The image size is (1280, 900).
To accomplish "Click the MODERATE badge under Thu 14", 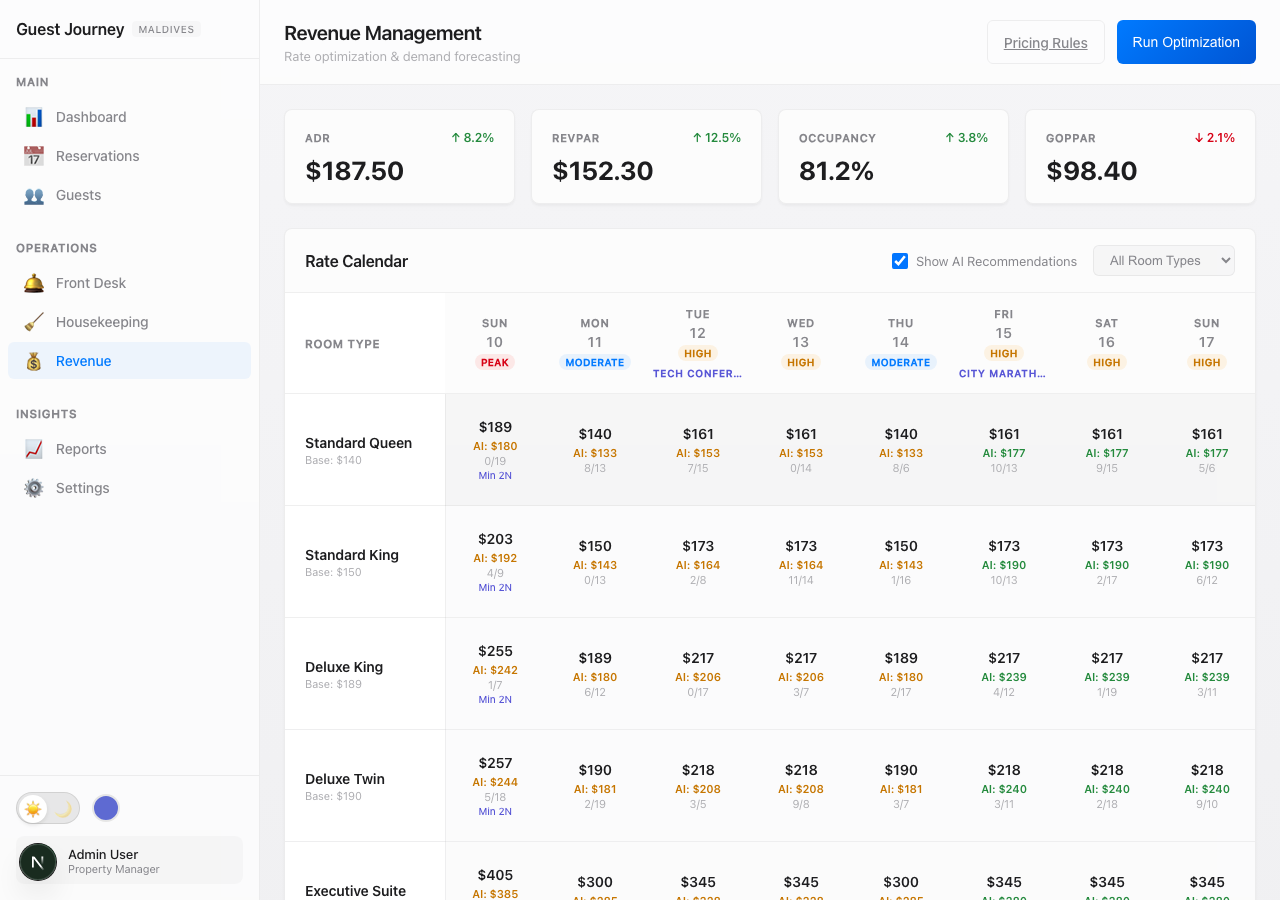I will (901, 362).
